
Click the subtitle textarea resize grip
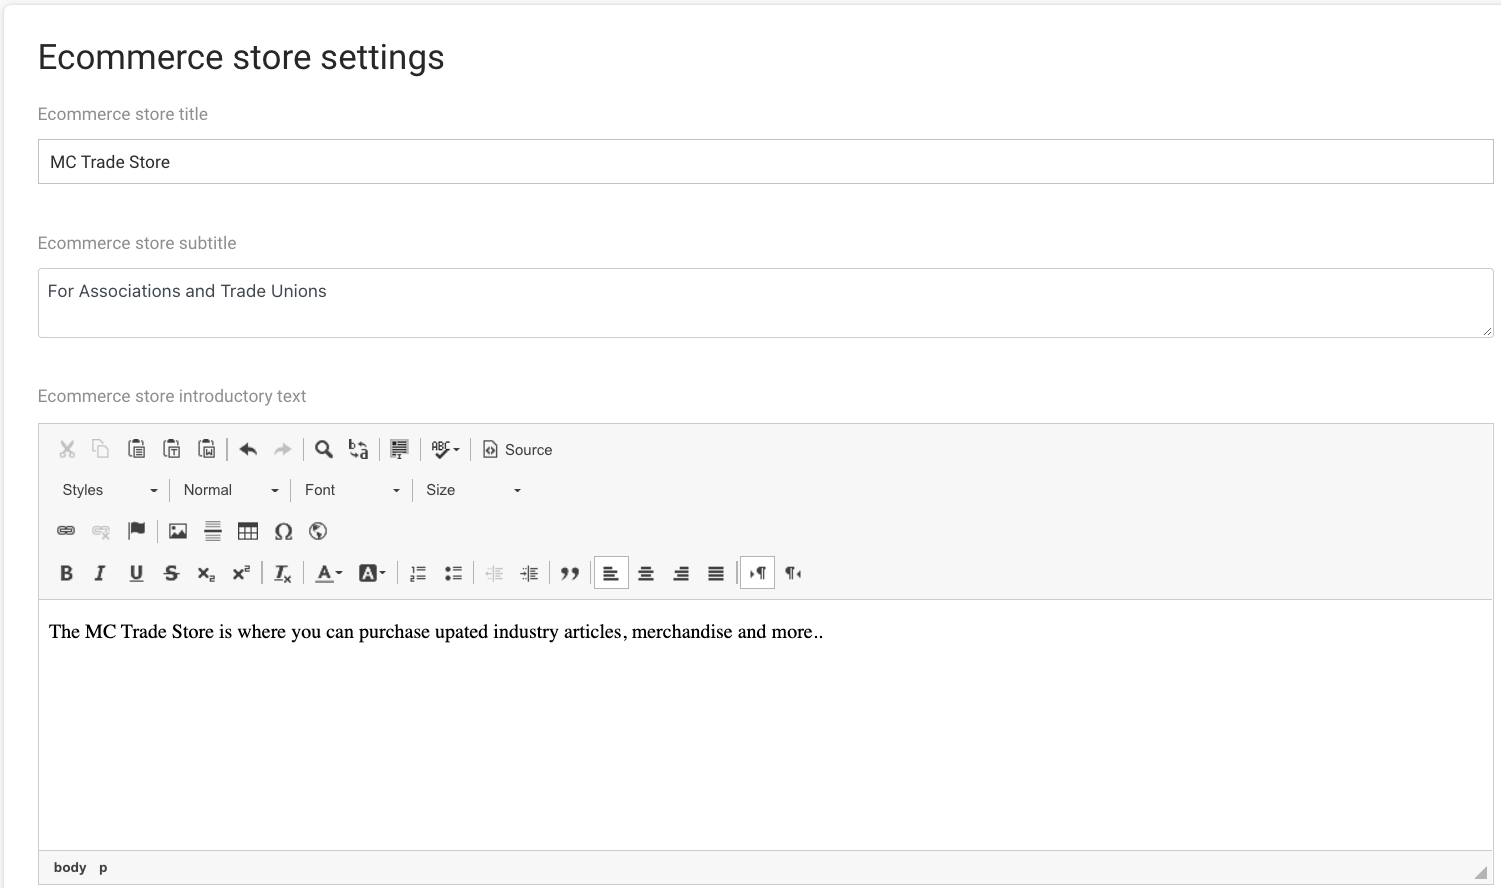[x=1487, y=331]
